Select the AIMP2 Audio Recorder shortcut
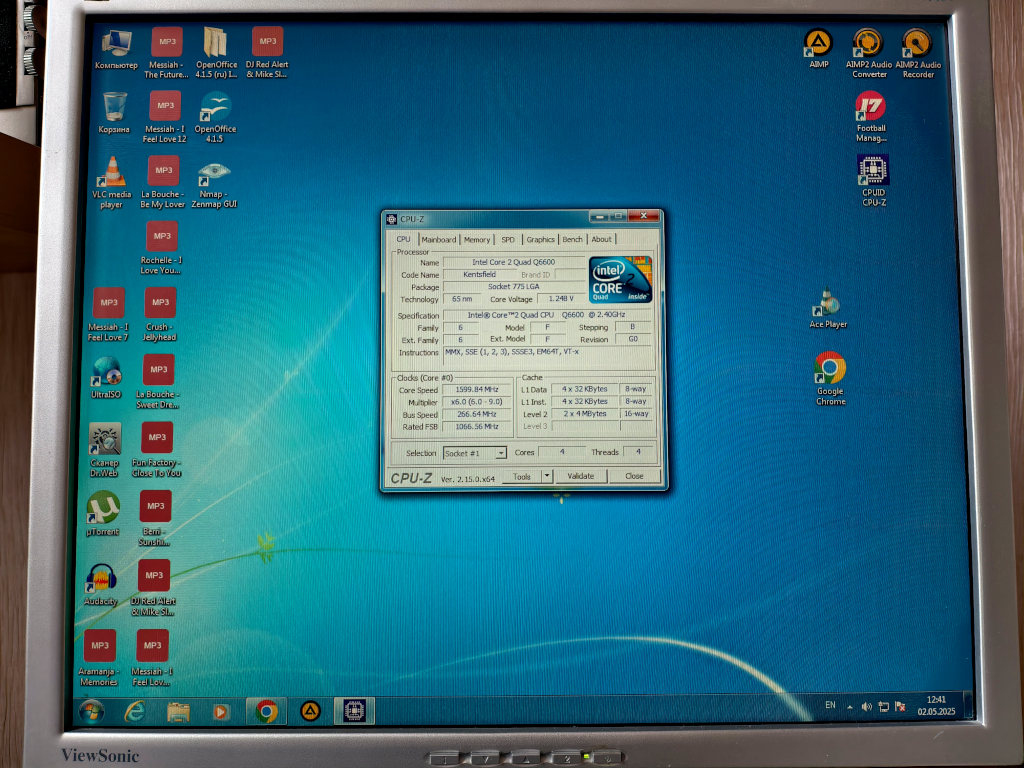Image resolution: width=1024 pixels, height=768 pixels. pyautogui.click(x=918, y=53)
